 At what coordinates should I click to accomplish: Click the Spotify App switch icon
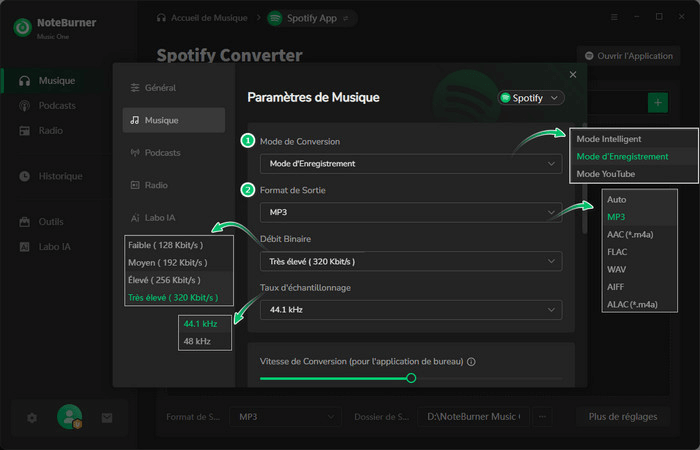[346, 18]
